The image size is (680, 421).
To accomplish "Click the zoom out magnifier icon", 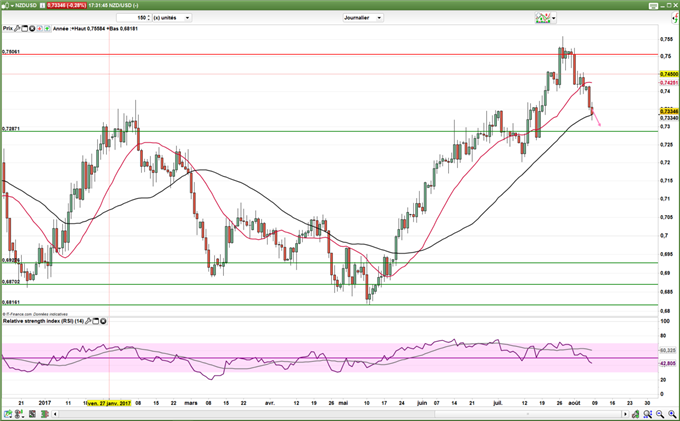I will click(660, 414).
